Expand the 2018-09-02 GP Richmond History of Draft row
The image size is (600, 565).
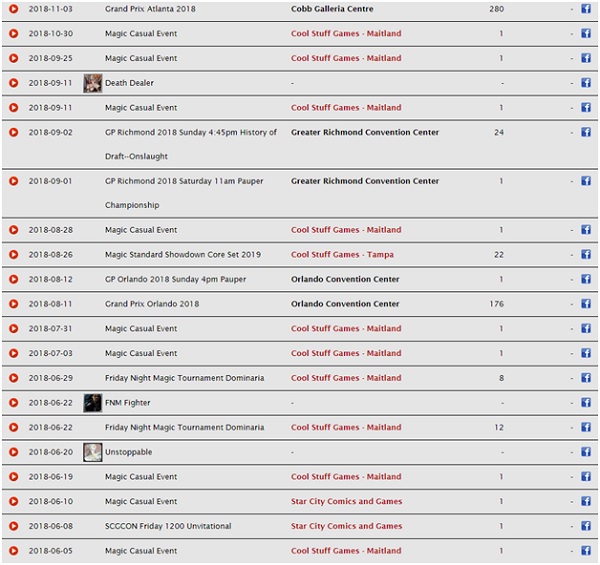(x=13, y=132)
